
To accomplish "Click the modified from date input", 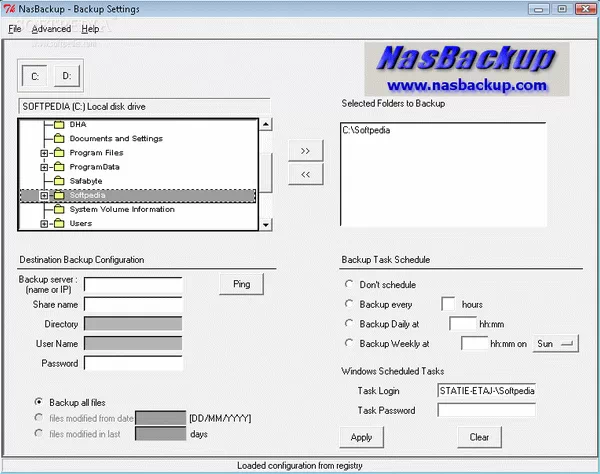I will pyautogui.click(x=161, y=418).
